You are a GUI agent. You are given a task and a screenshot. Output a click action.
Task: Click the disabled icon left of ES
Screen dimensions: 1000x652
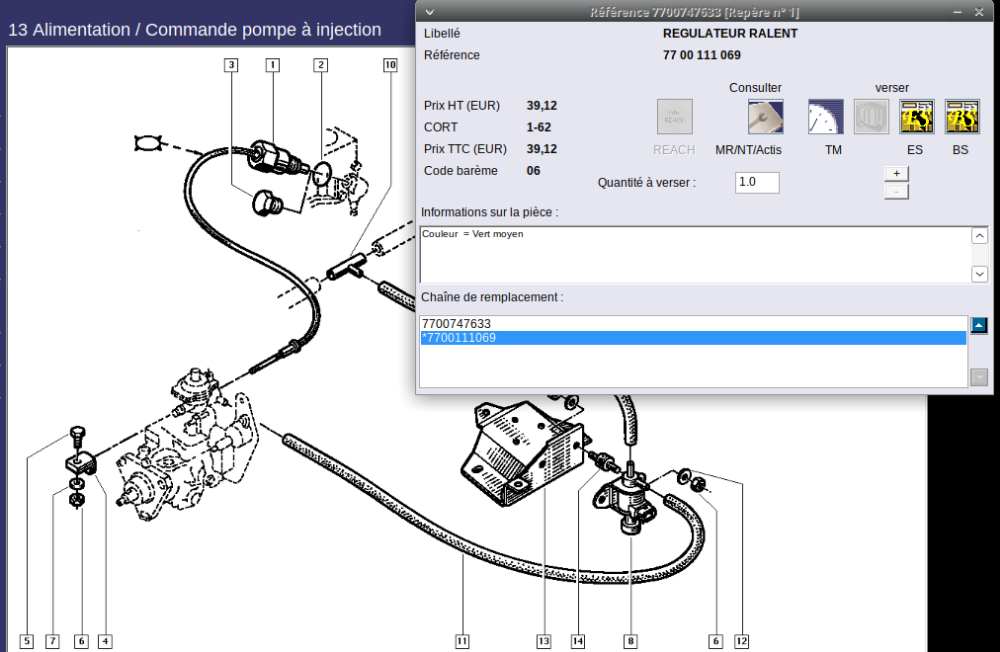point(871,117)
